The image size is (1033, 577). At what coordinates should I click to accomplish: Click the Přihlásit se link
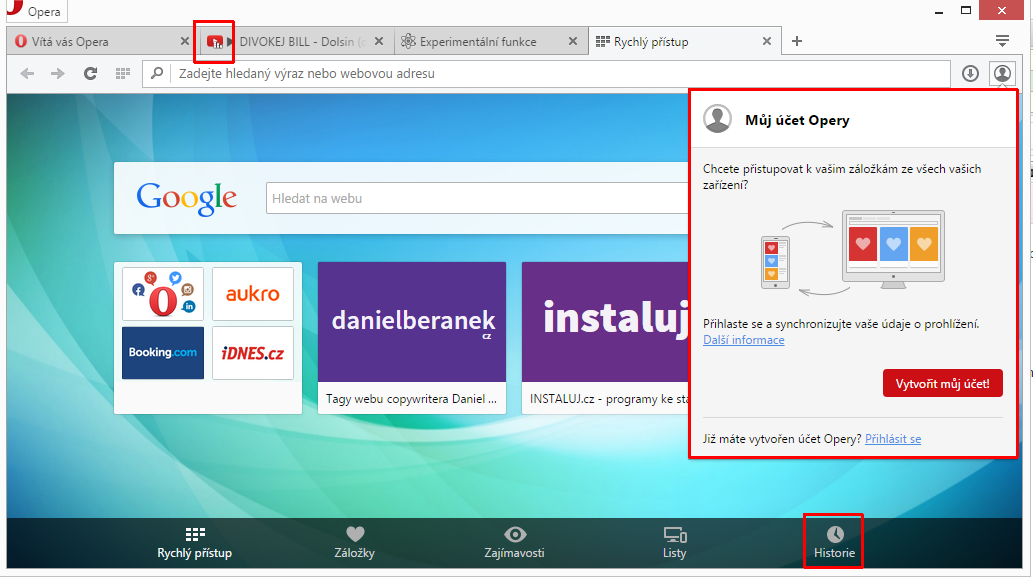(893, 439)
